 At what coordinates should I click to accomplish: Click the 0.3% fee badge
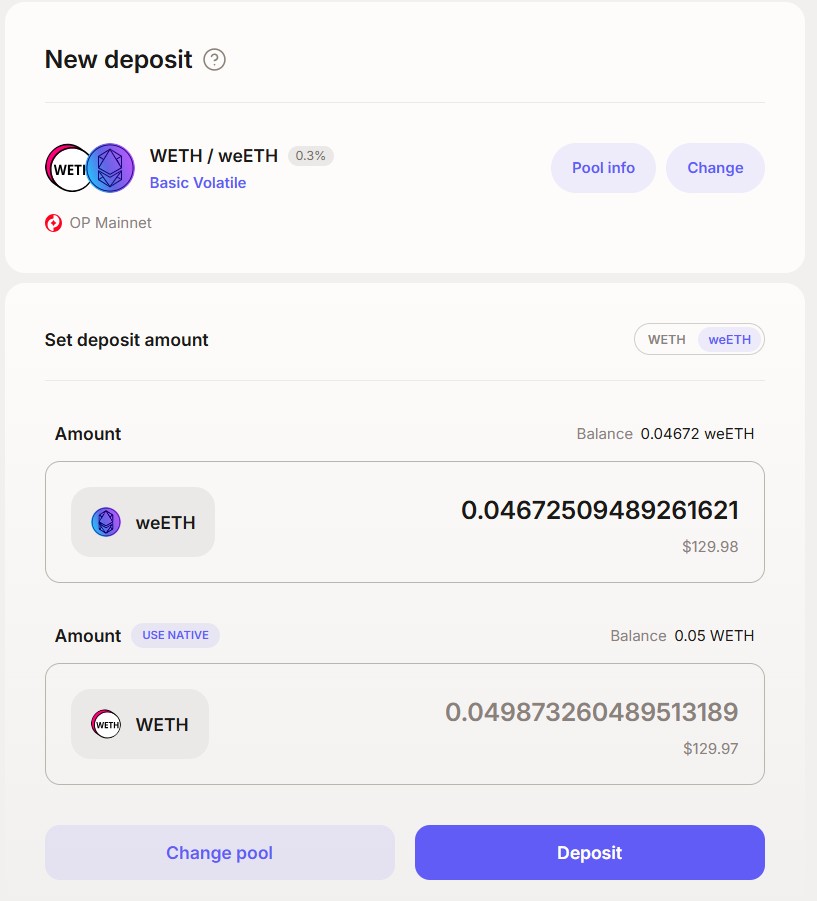311,156
